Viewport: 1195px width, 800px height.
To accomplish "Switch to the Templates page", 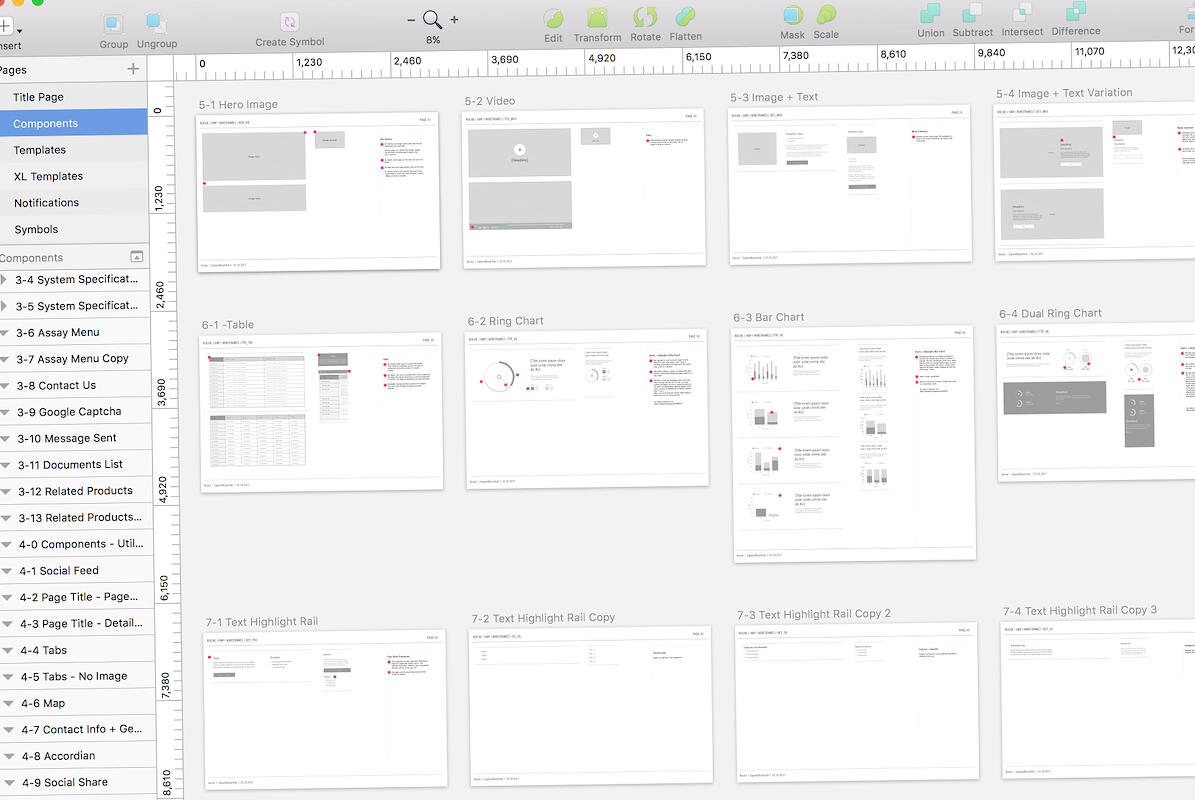I will click(x=40, y=150).
